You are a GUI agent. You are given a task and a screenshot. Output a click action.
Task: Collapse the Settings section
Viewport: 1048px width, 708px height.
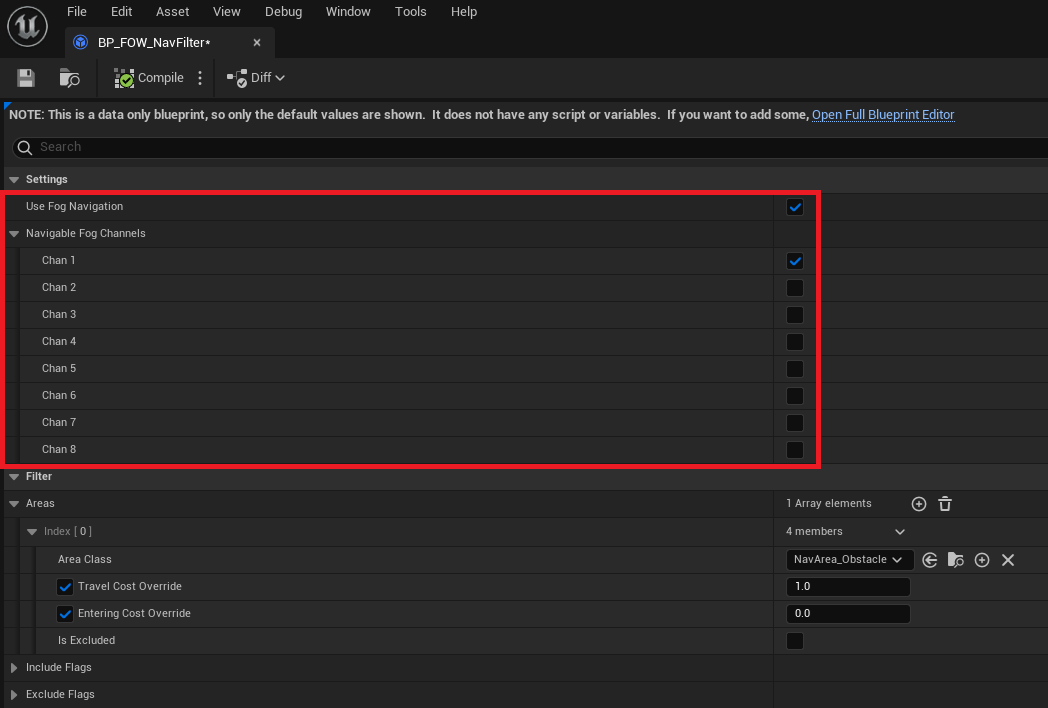coord(14,180)
